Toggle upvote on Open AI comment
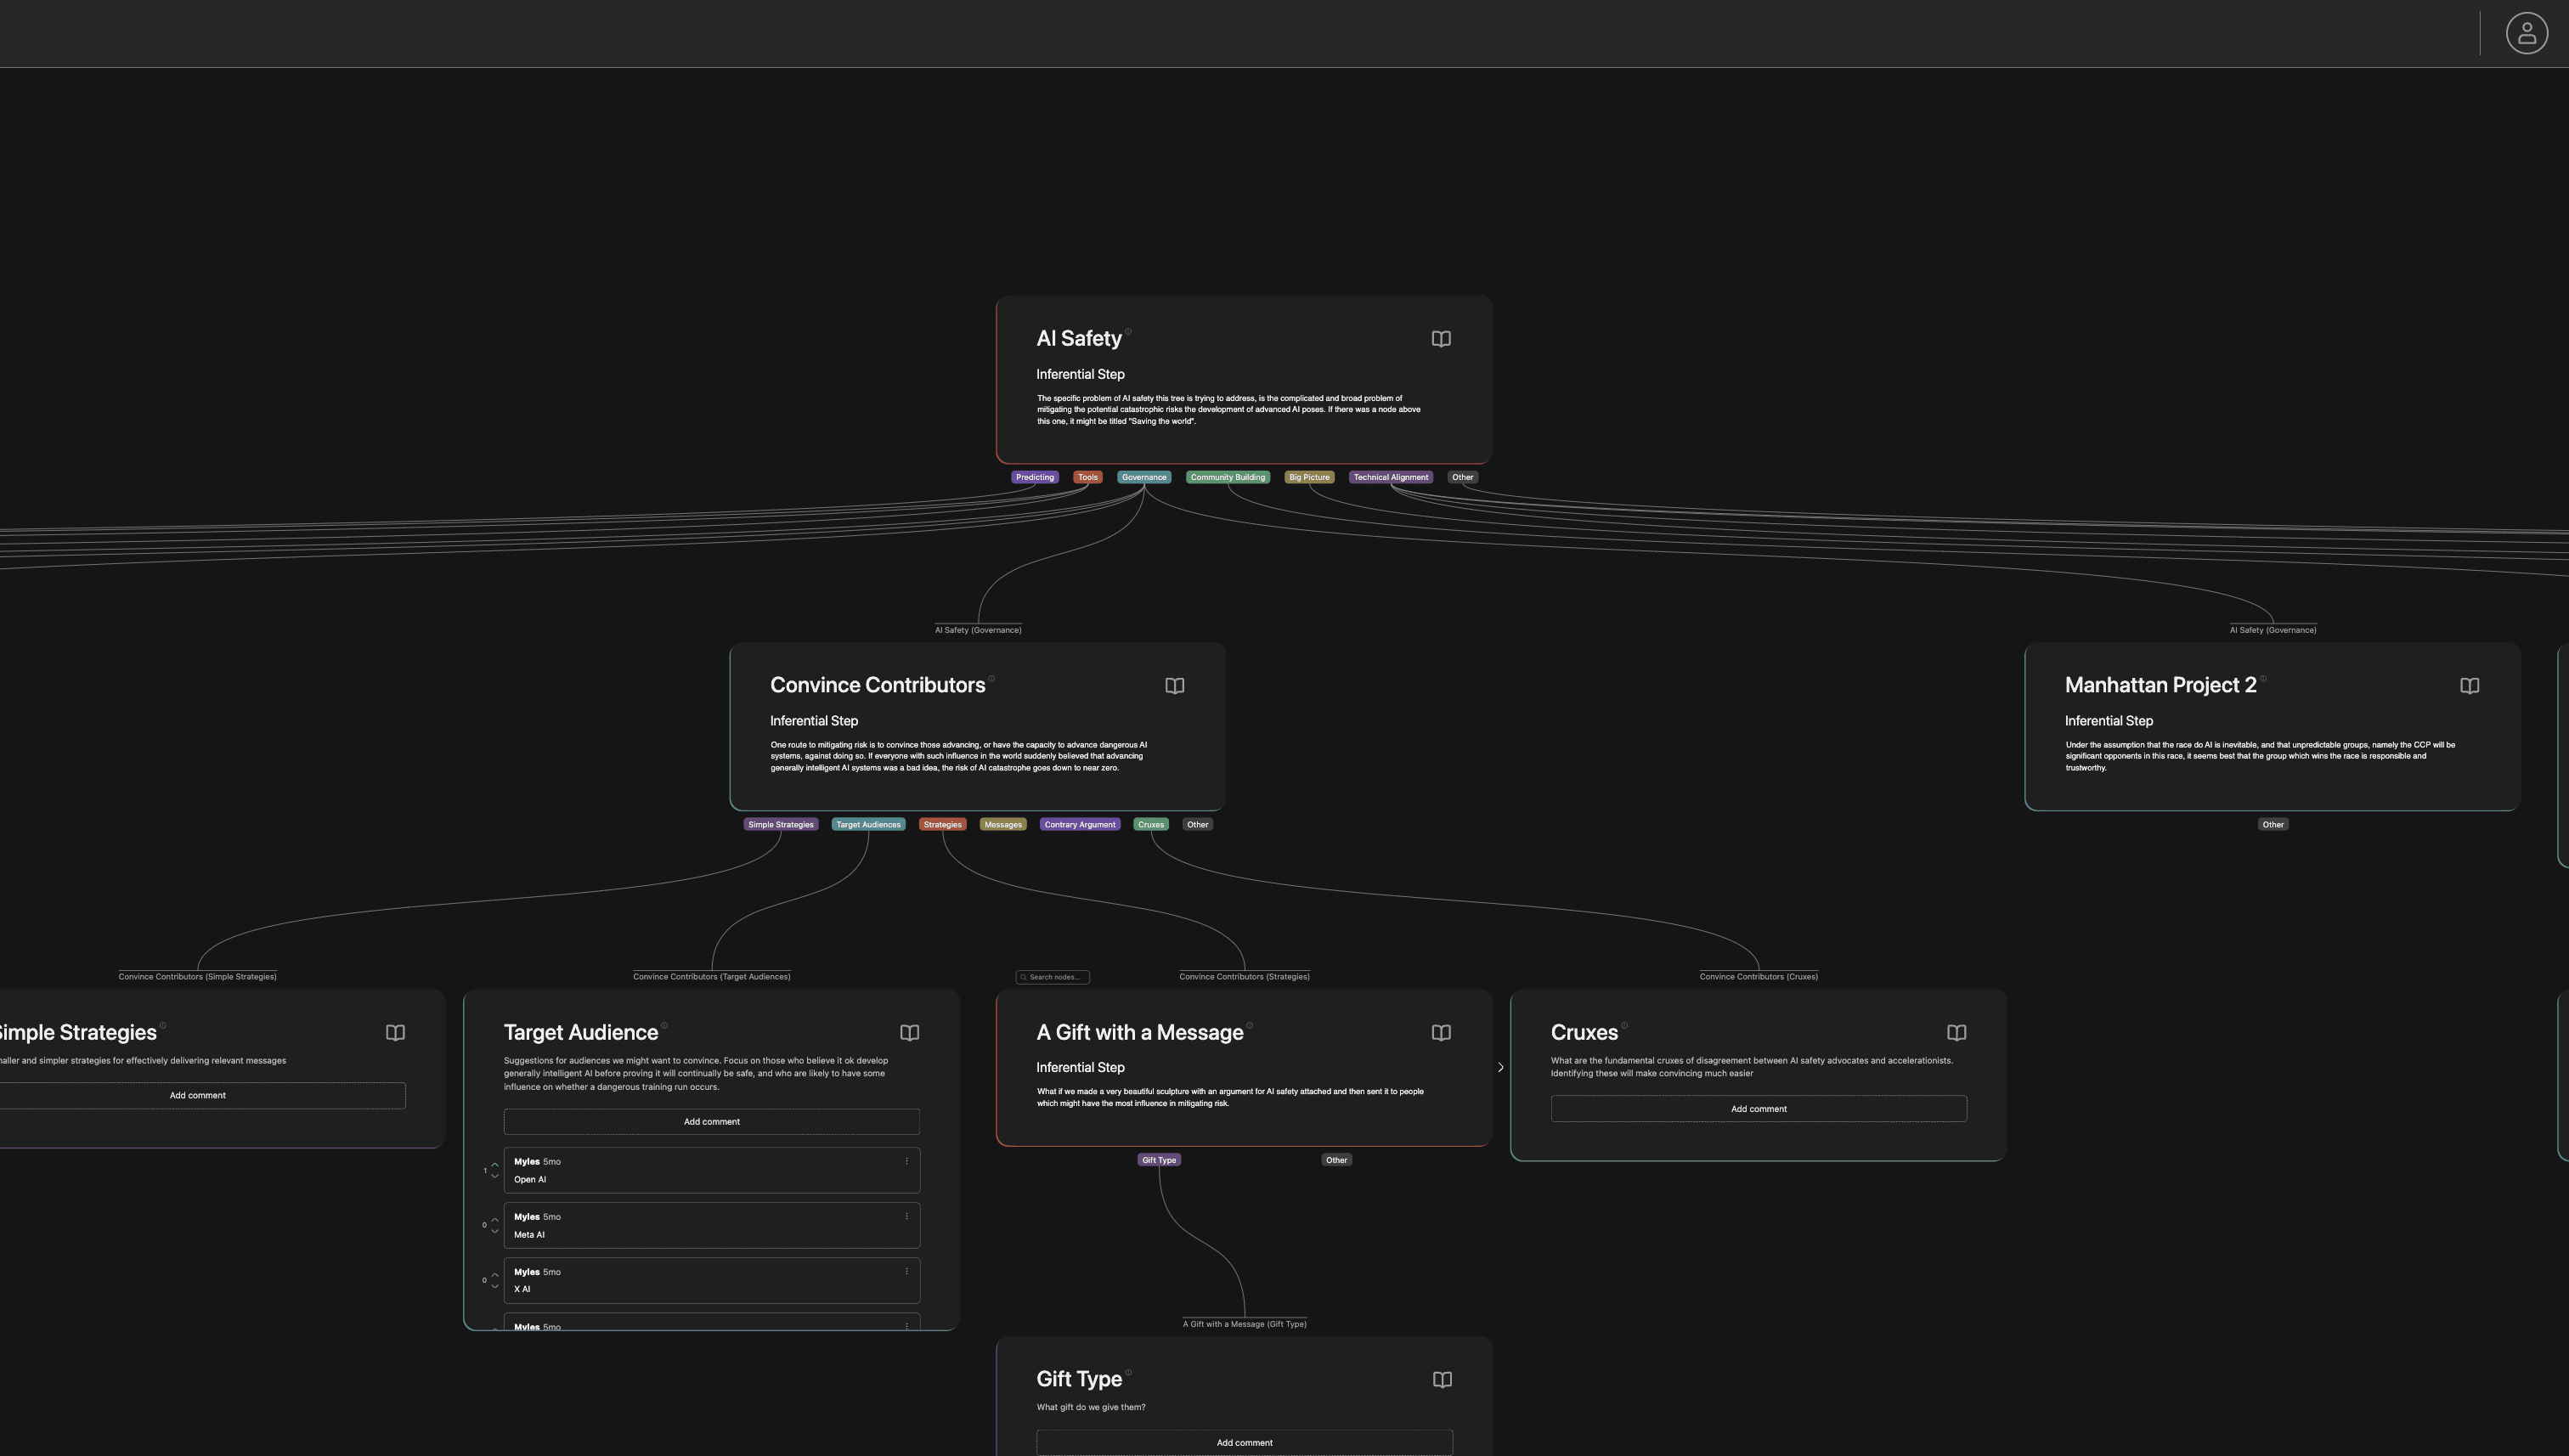Screen dimensions: 2569x1456 (x=495, y=1164)
